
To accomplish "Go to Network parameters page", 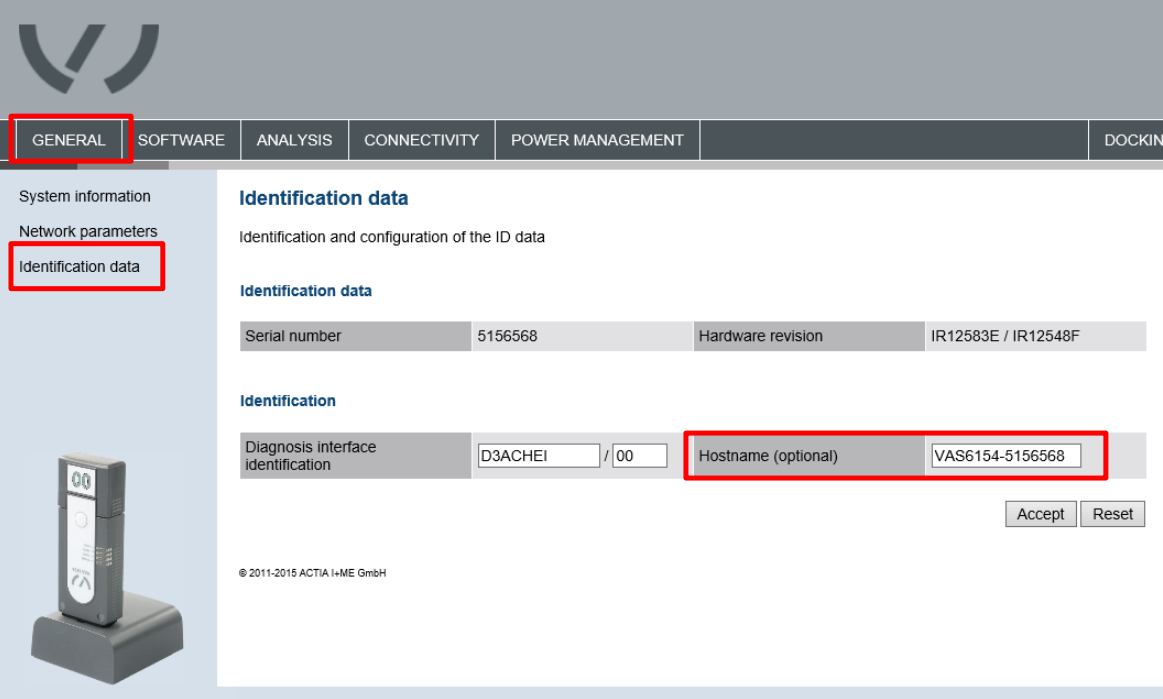I will (x=88, y=232).
